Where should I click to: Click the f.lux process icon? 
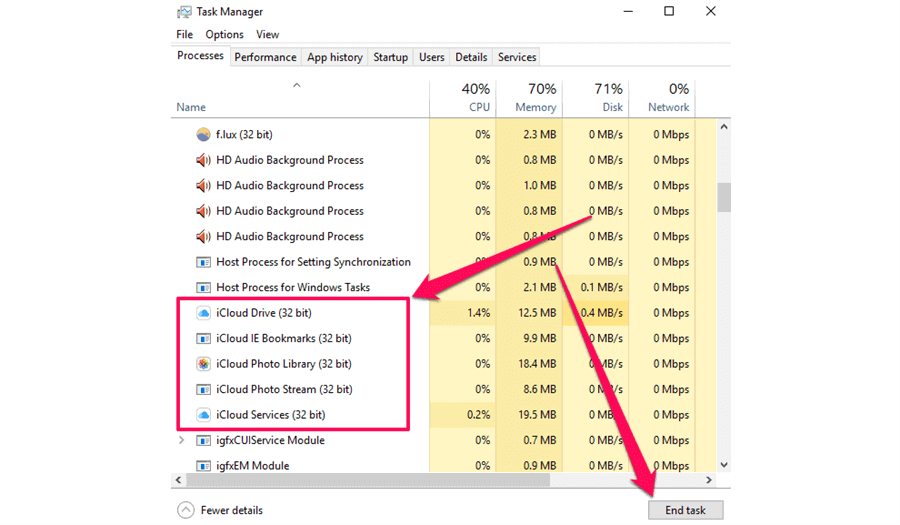(204, 134)
